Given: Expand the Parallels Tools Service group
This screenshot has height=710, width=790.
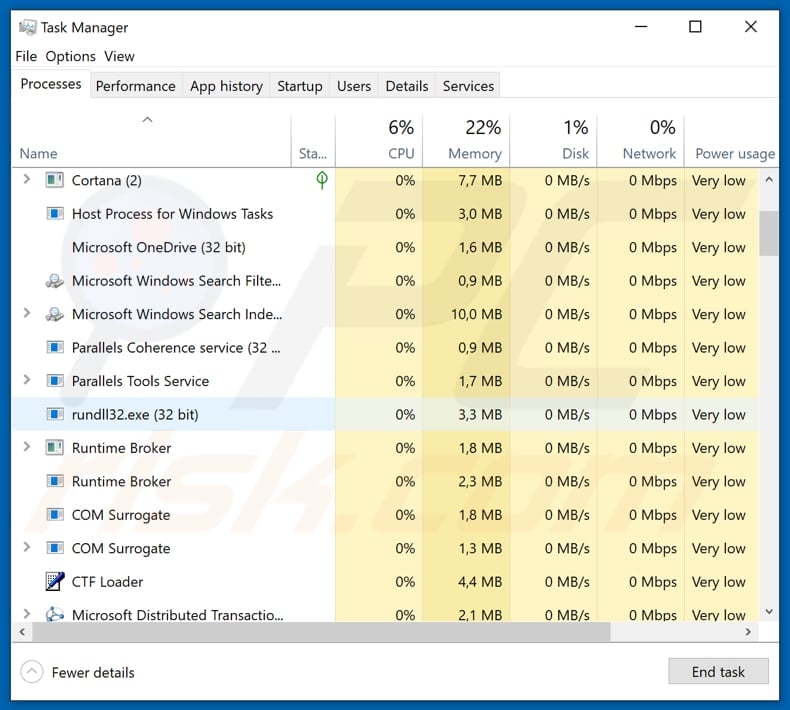Looking at the screenshot, I should coord(27,380).
